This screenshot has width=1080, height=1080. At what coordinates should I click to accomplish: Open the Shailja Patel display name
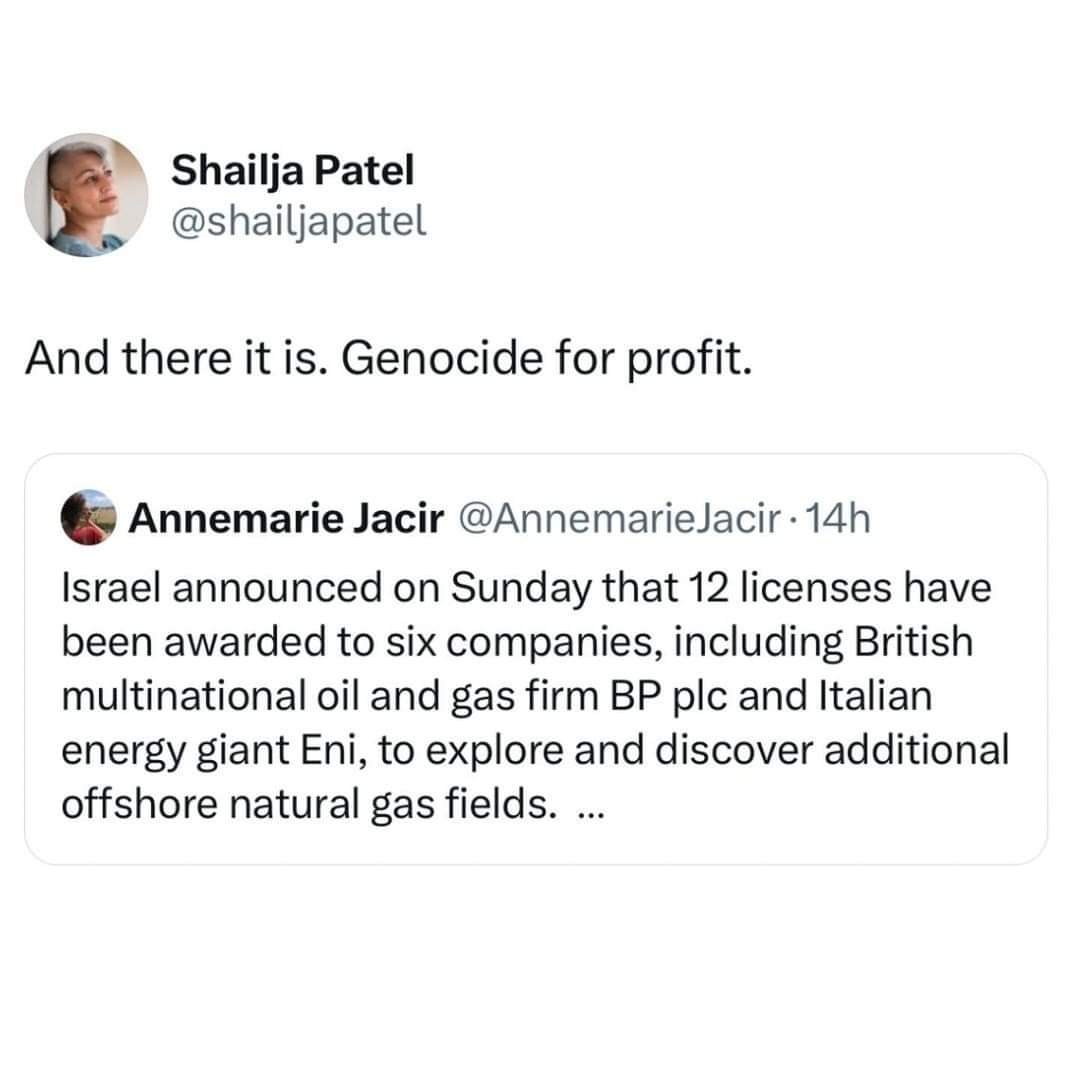point(292,170)
